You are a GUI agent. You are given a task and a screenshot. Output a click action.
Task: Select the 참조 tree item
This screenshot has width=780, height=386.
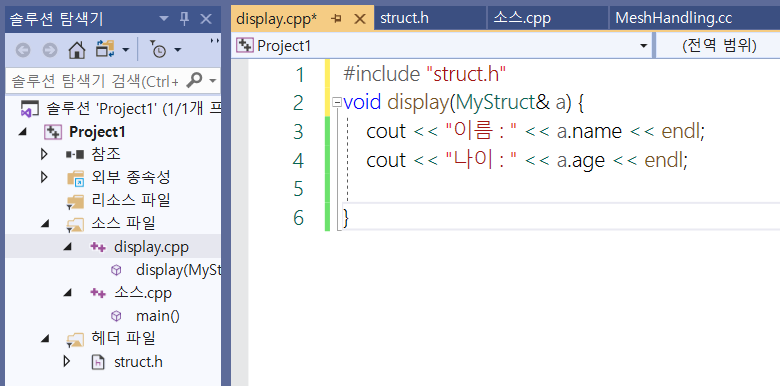[x=106, y=154]
